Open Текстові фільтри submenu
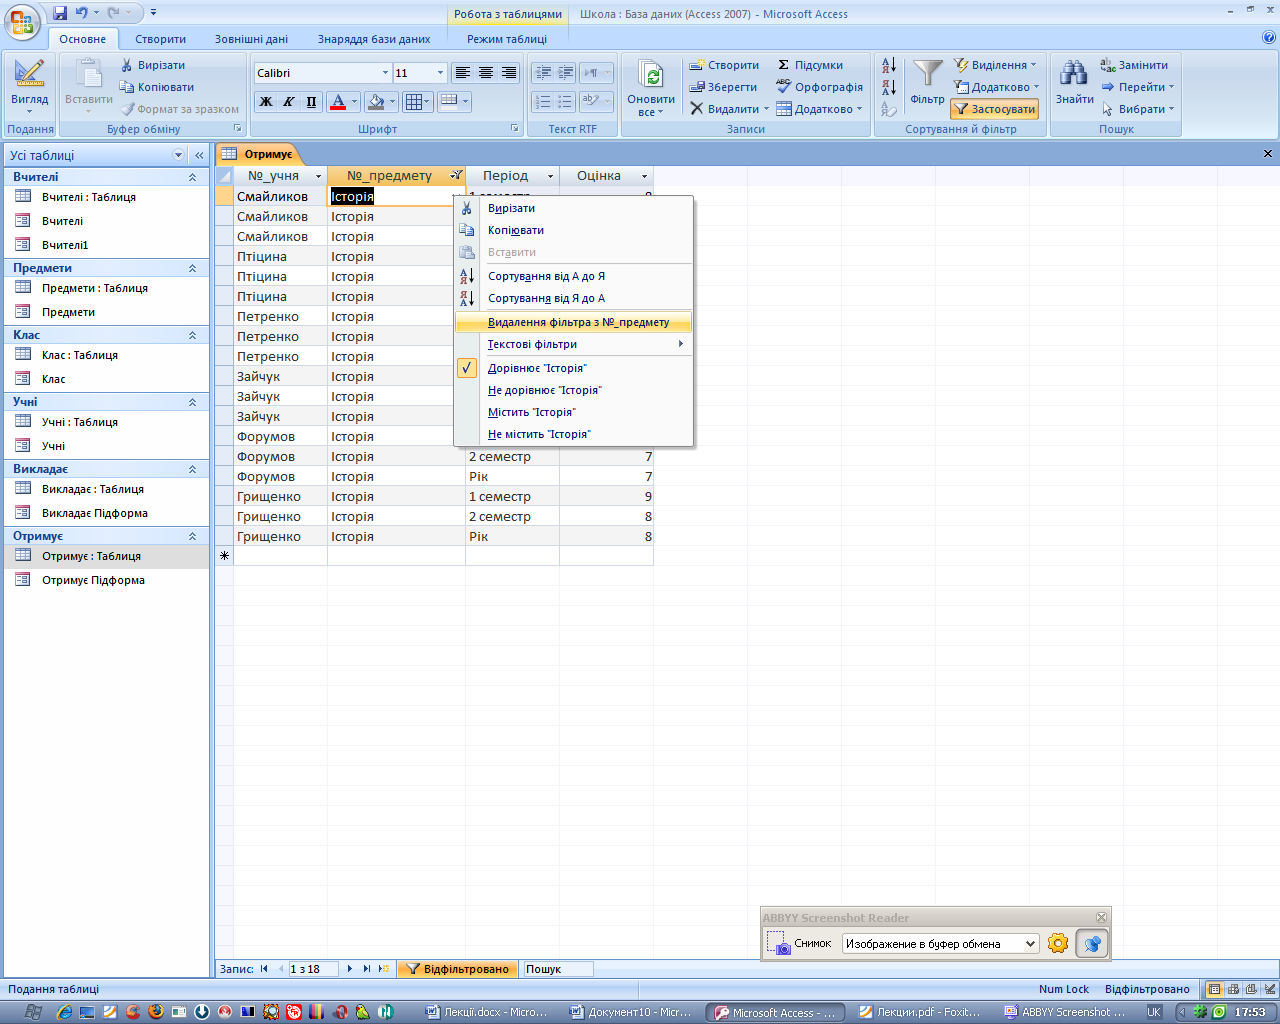The width and height of the screenshot is (1280, 1024). (x=573, y=344)
